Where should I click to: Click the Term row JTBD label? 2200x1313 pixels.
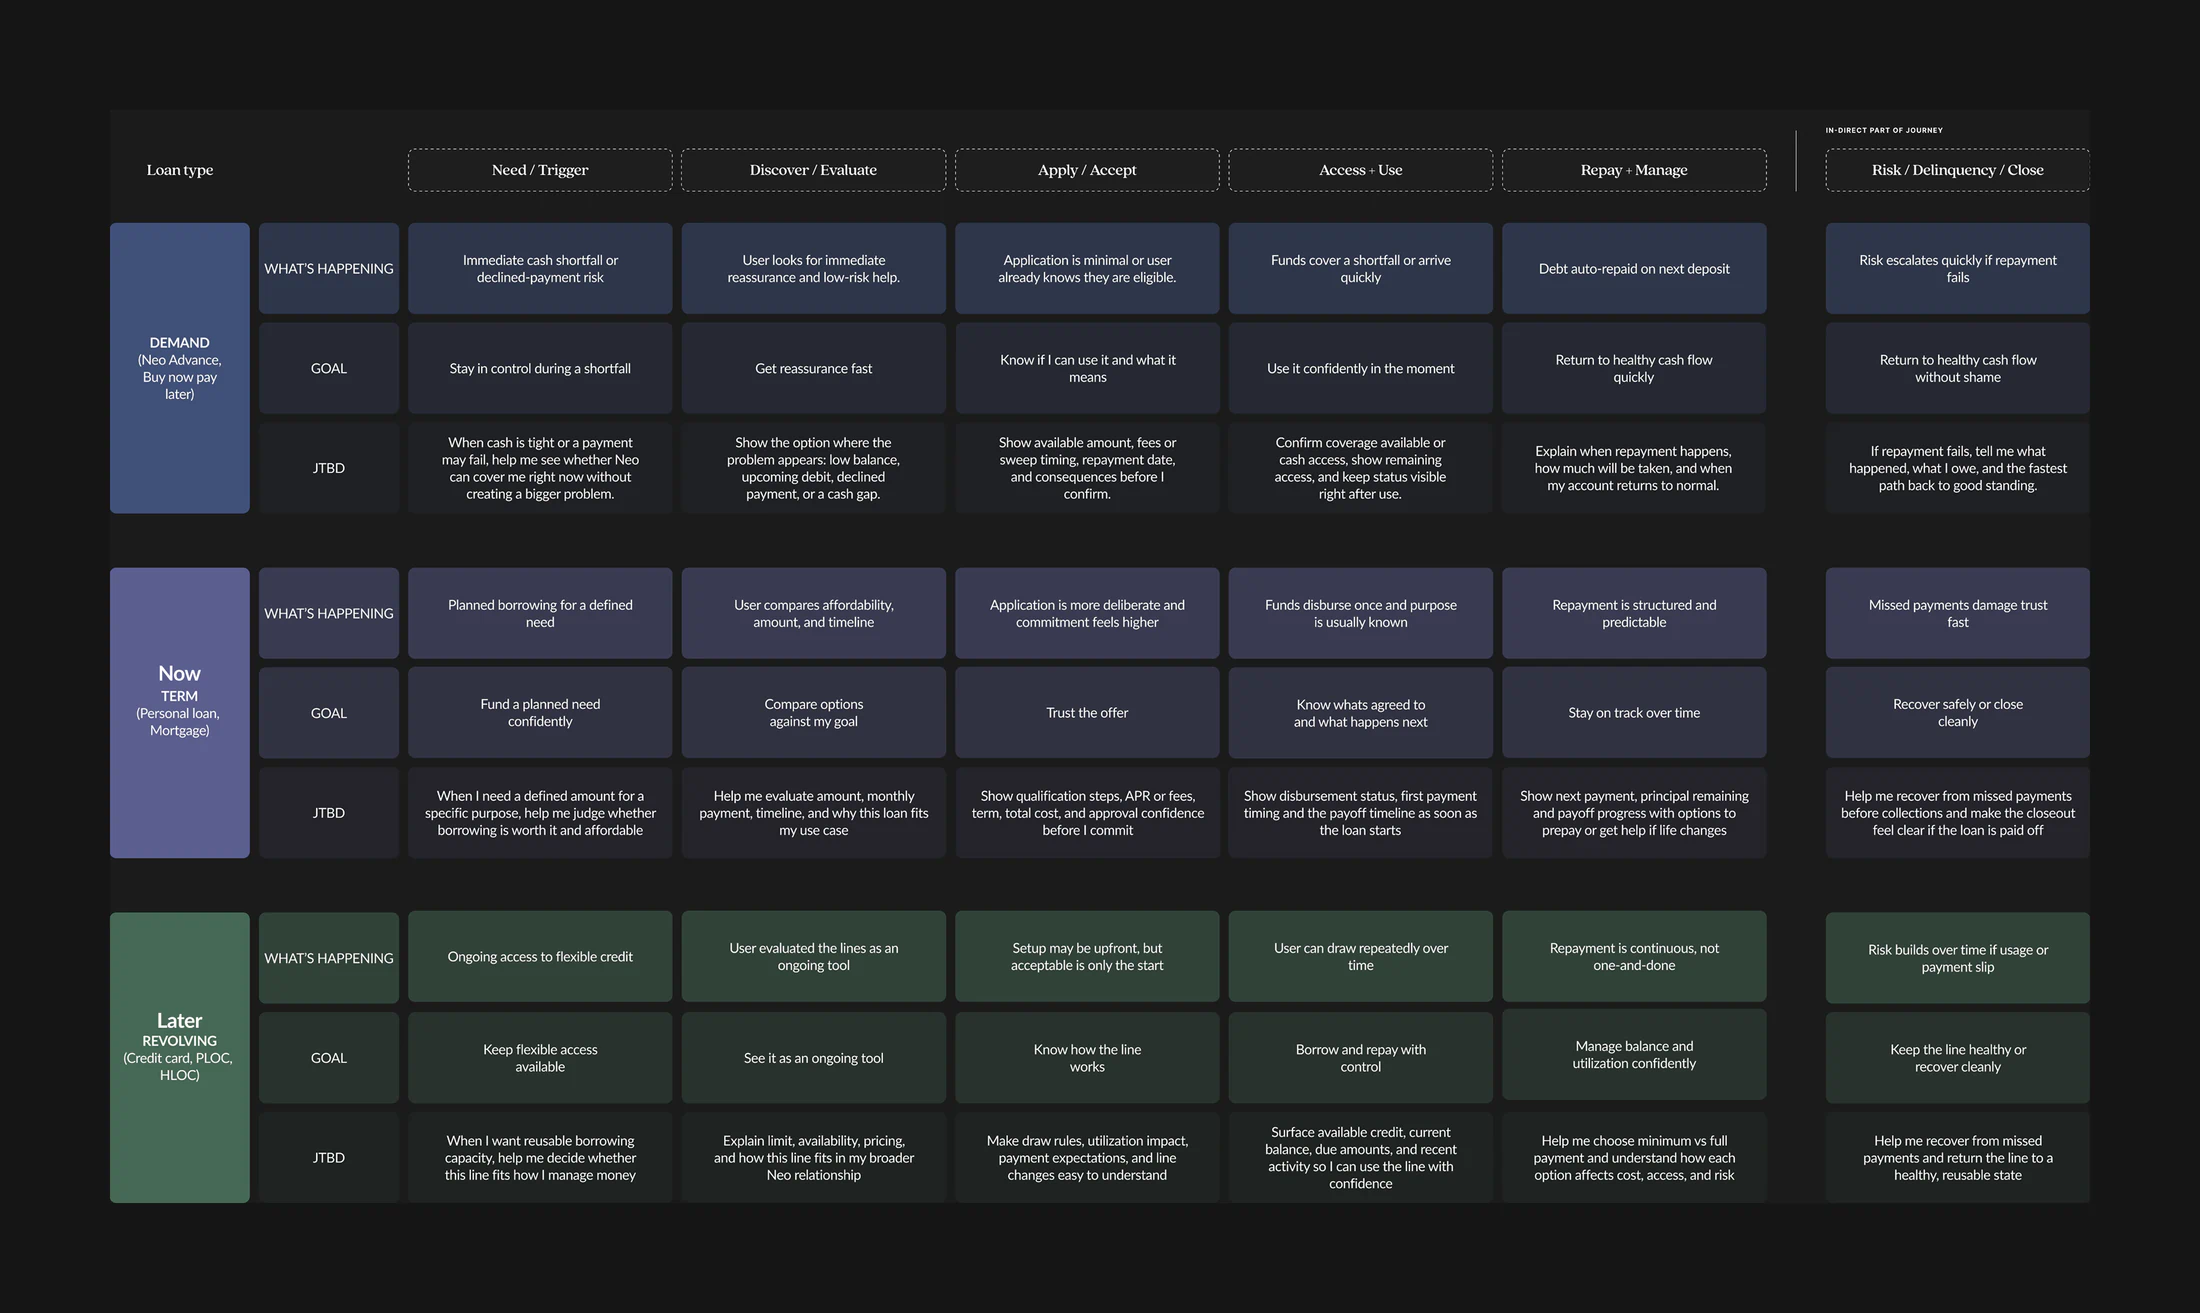(329, 813)
